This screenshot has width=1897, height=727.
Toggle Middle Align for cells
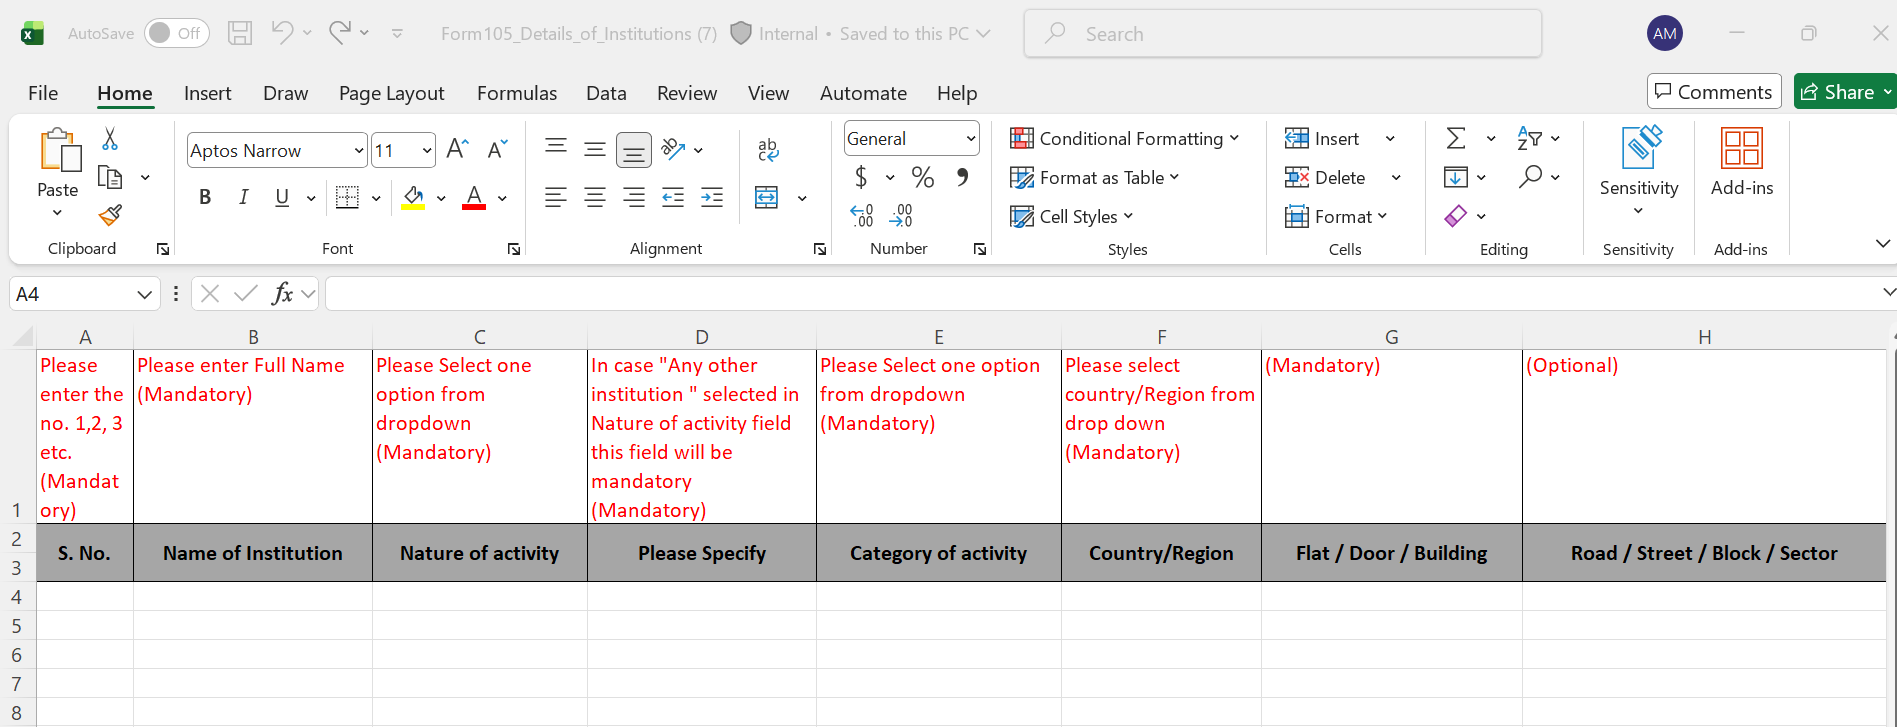[595, 150]
